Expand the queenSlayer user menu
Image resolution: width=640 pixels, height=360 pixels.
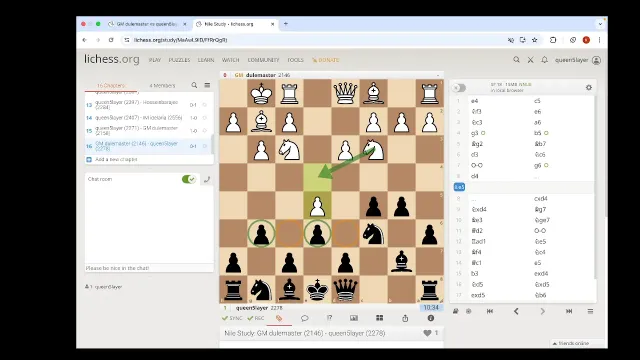(578, 60)
